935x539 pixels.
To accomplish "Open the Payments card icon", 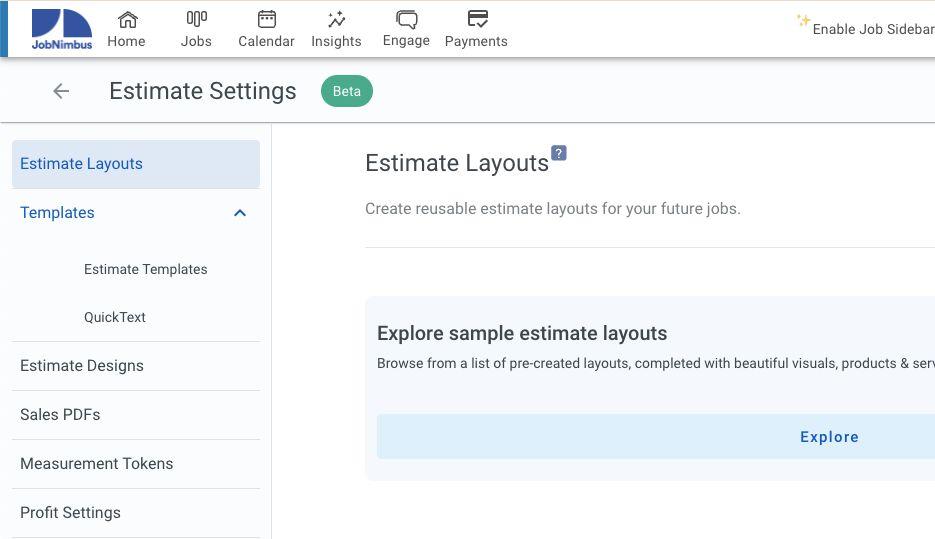I will [x=476, y=20].
